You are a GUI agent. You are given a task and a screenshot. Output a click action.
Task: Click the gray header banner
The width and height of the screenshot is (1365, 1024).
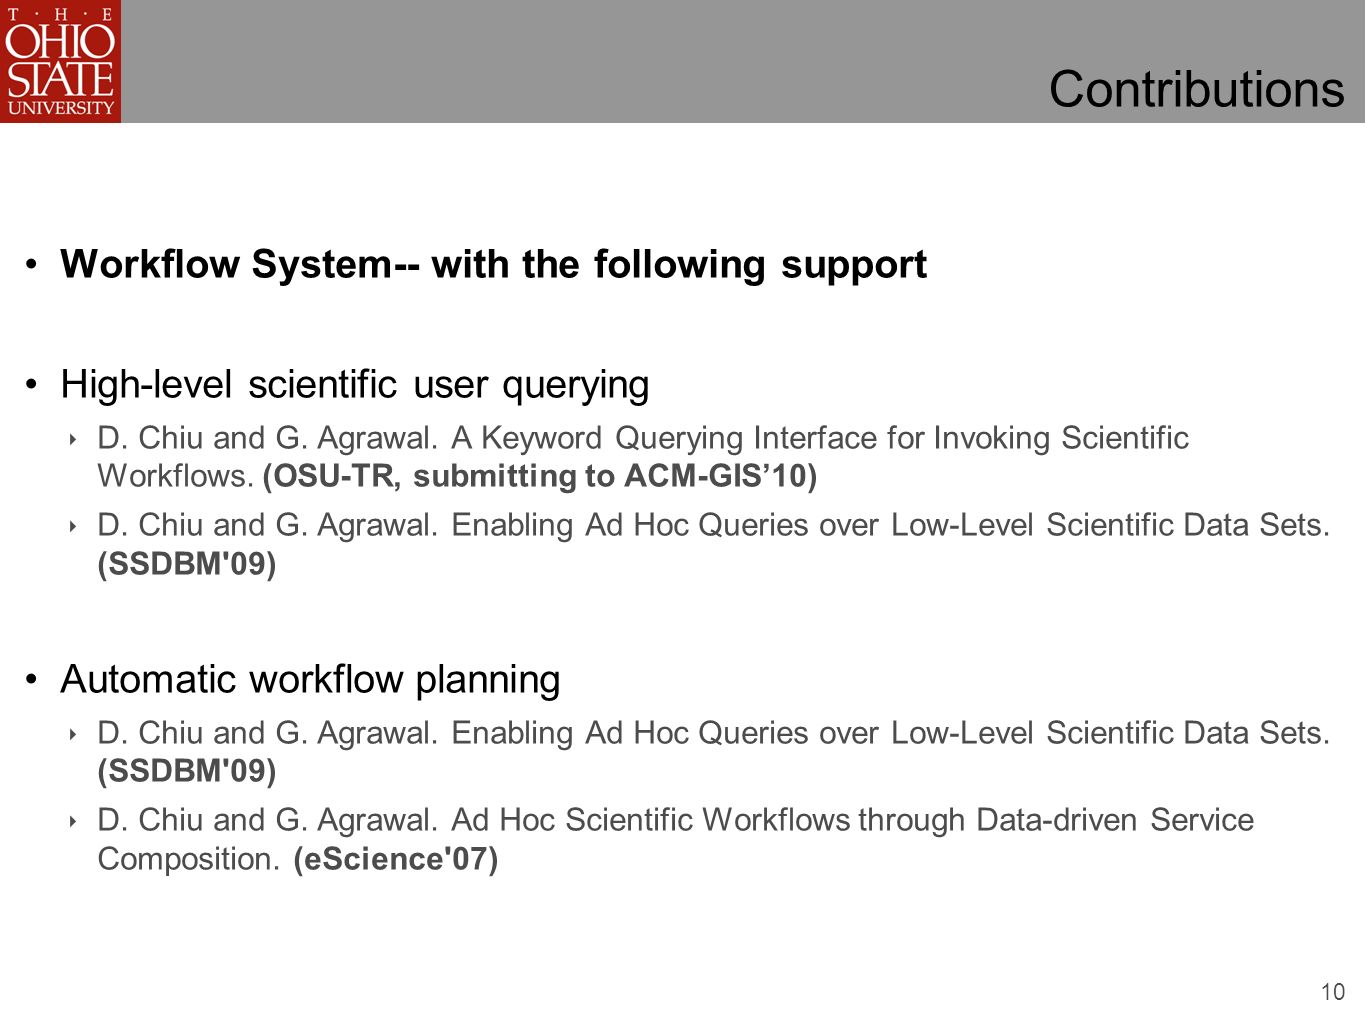click(743, 61)
